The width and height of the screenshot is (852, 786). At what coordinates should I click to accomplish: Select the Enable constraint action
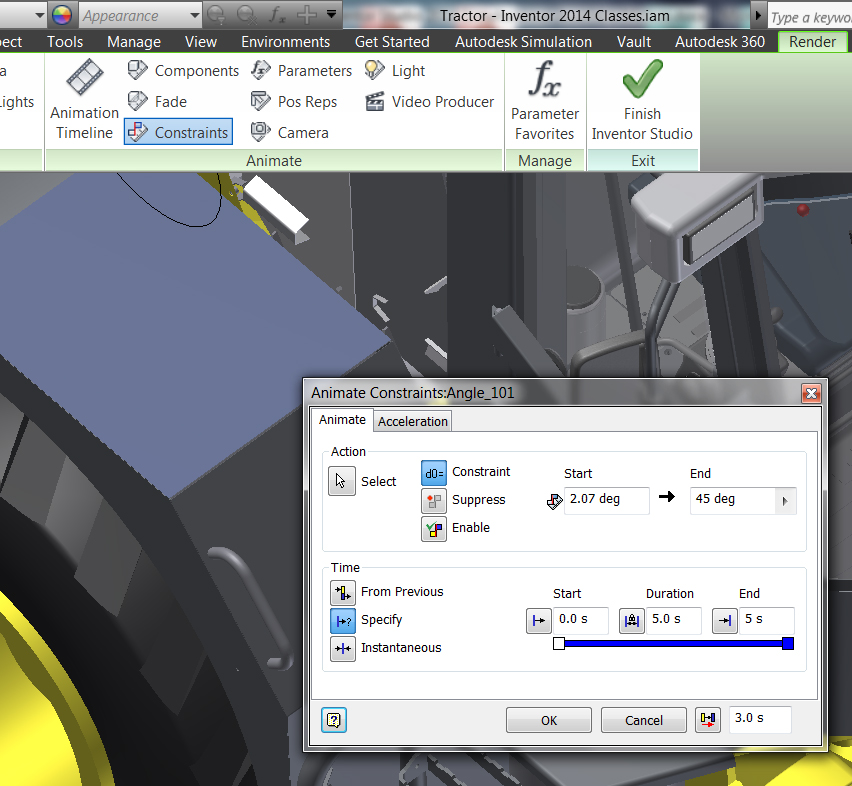click(x=434, y=528)
